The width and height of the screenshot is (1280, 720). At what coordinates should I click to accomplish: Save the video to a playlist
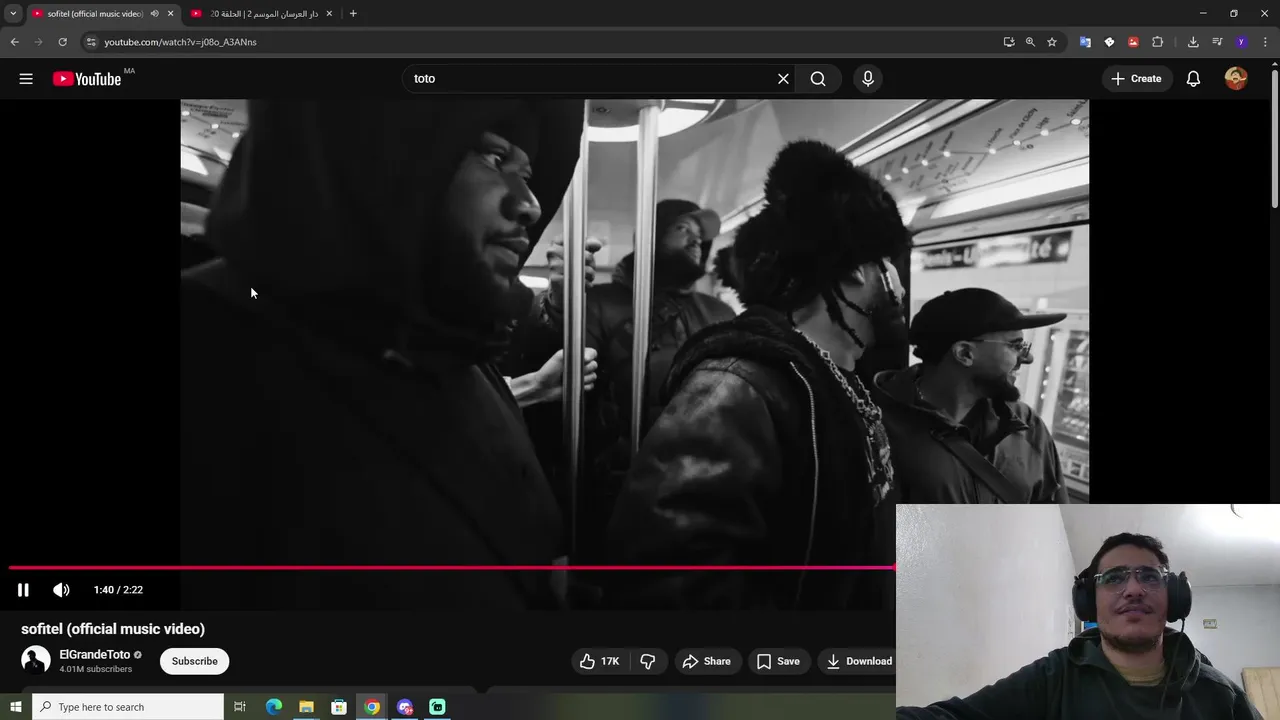tap(778, 661)
